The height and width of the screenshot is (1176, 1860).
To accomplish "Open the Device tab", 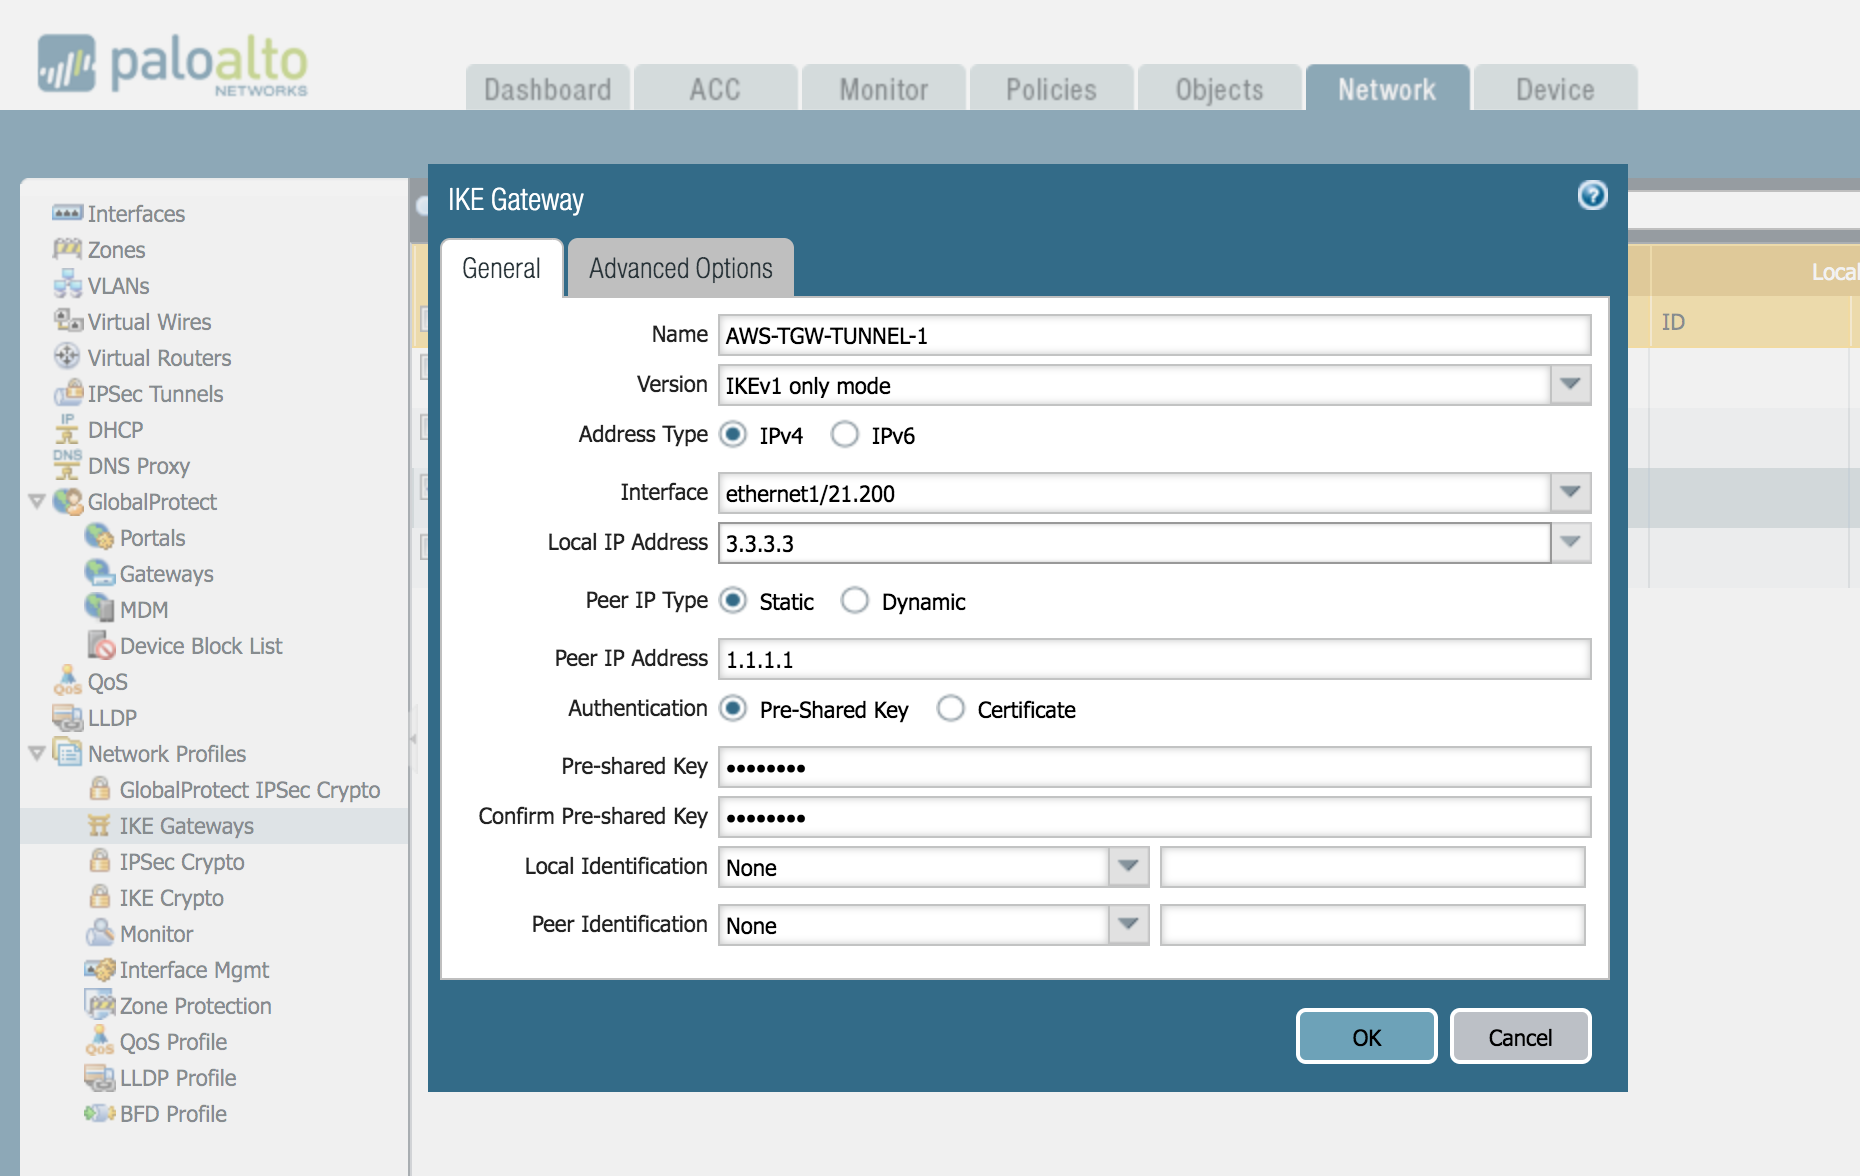I will 1555,88.
